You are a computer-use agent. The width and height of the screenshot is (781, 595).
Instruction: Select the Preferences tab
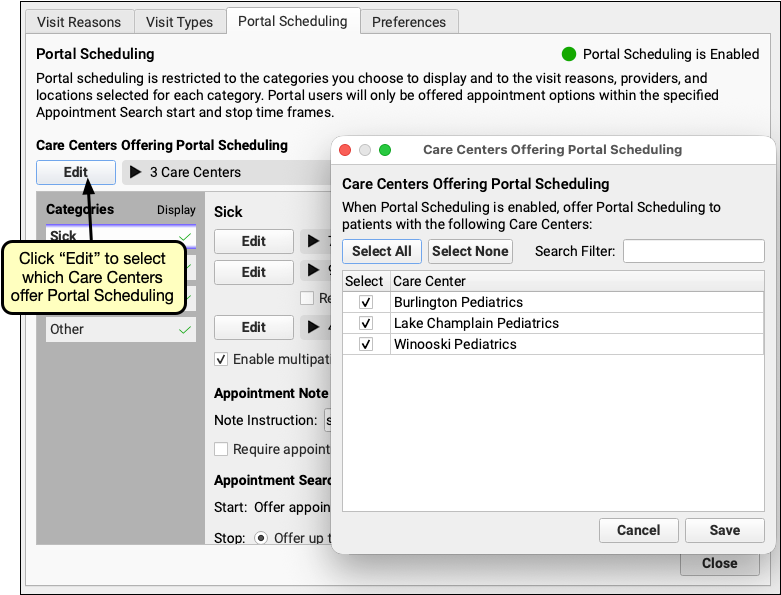pyautogui.click(x=409, y=21)
